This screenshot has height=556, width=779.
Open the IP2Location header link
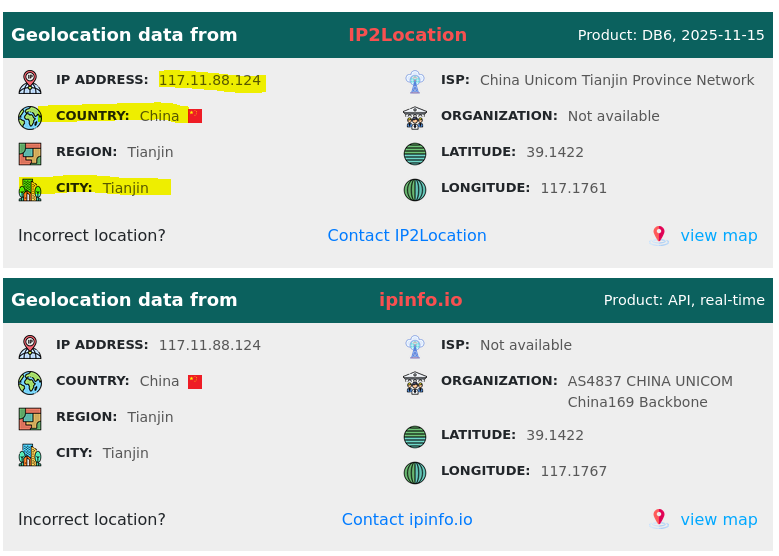point(407,35)
